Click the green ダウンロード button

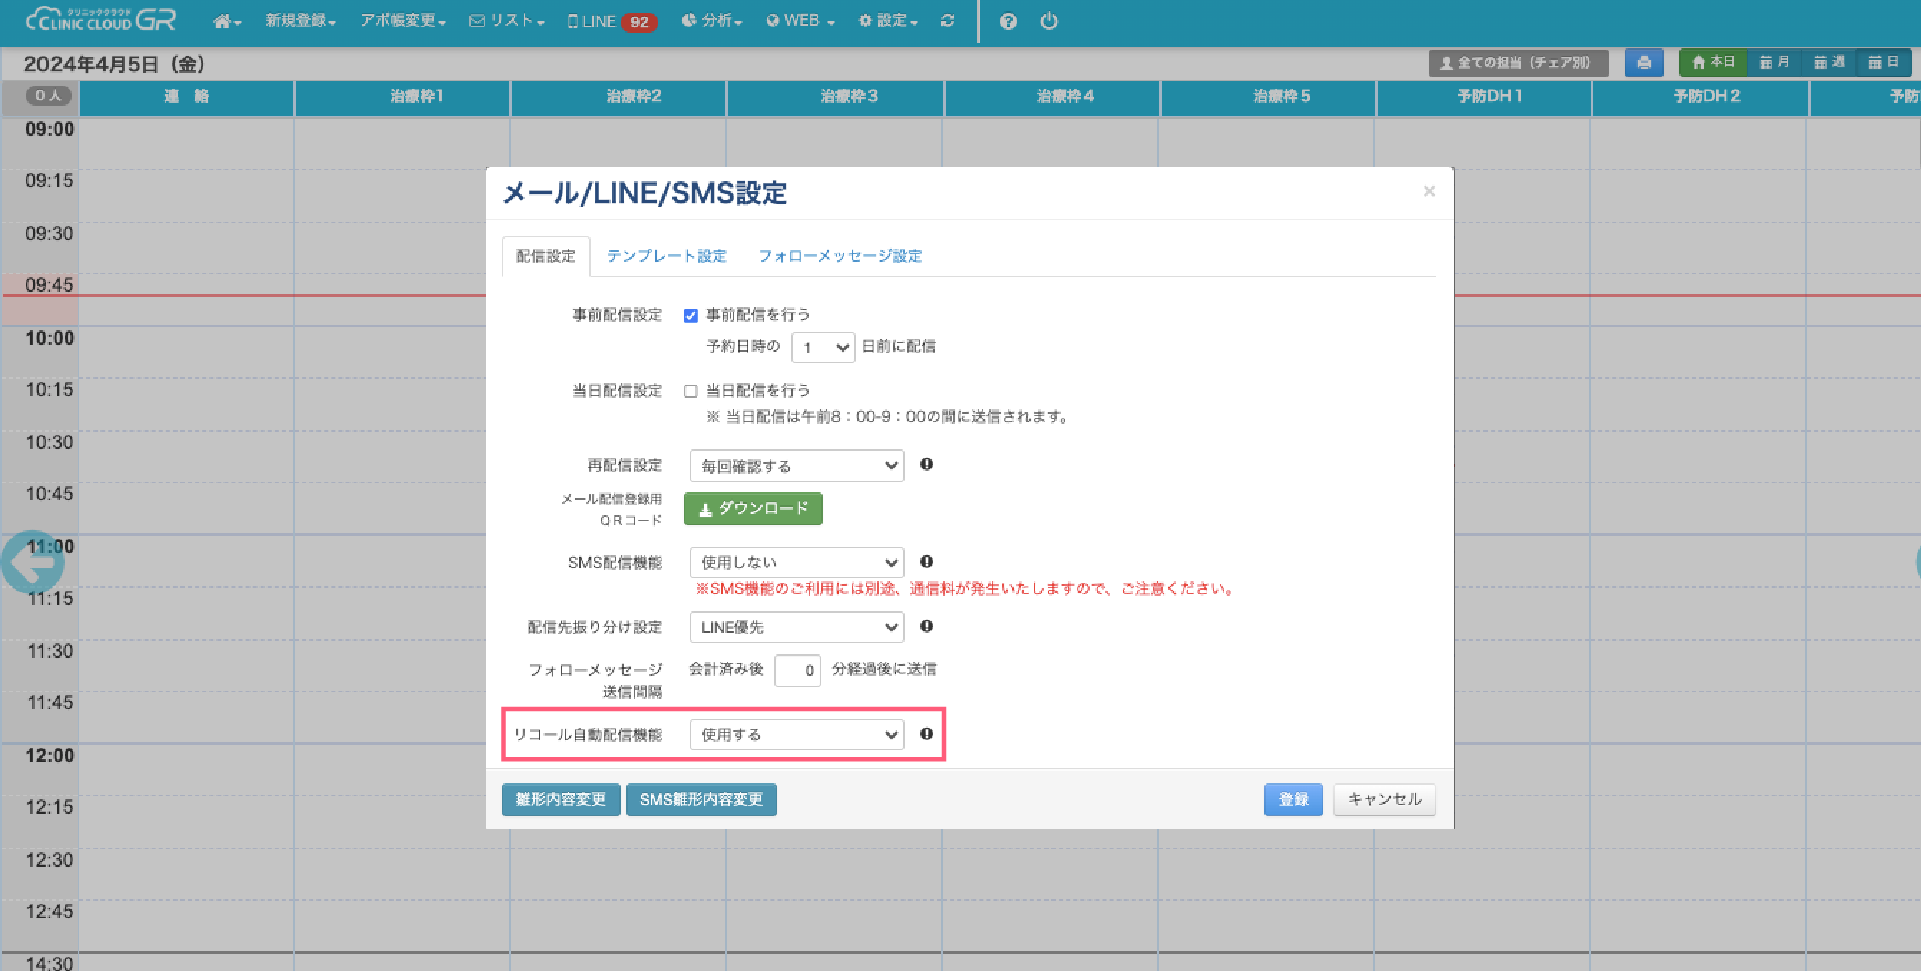point(753,509)
